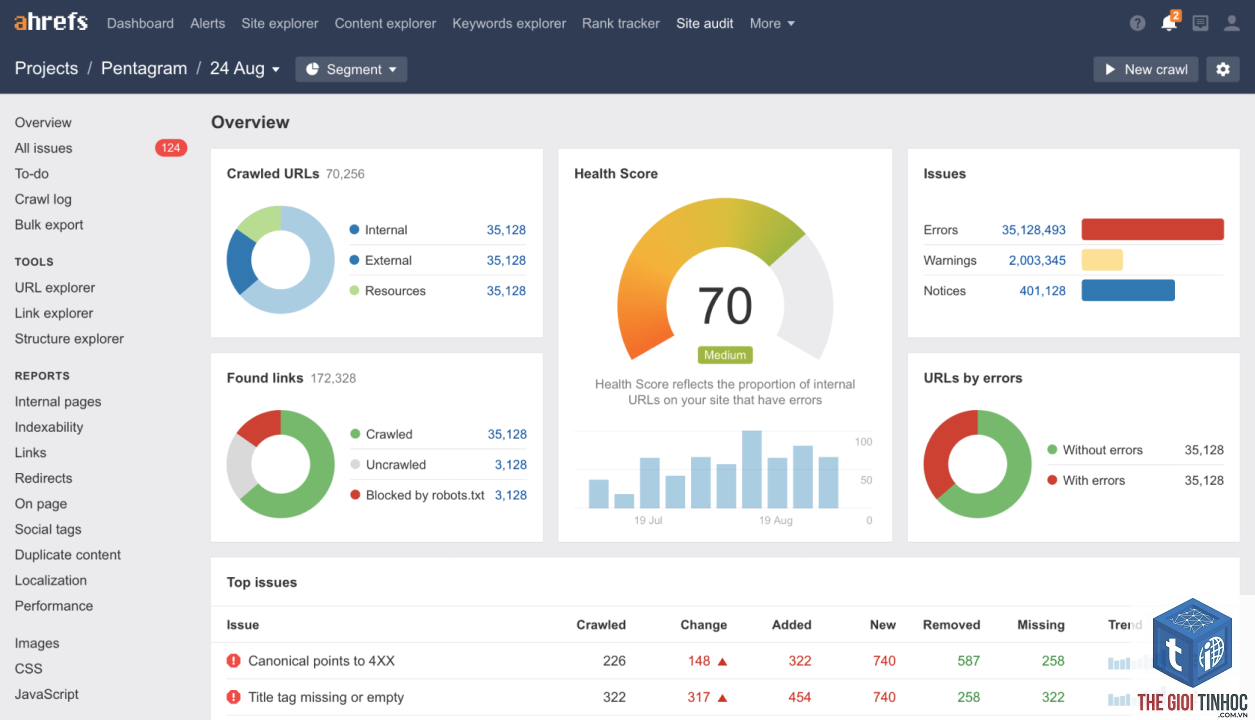The height and width of the screenshot is (720, 1255).
Task: Click Internal crawled URLs count 35,128
Action: (x=506, y=230)
